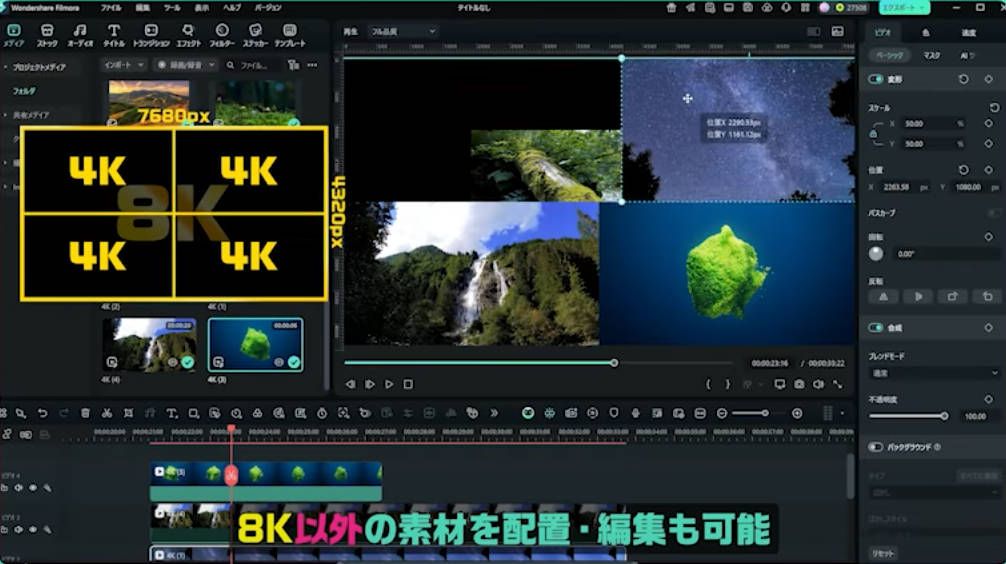The height and width of the screenshot is (564, 1006).
Task: Take a snapshot with the preview camera icon
Action: tap(799, 384)
